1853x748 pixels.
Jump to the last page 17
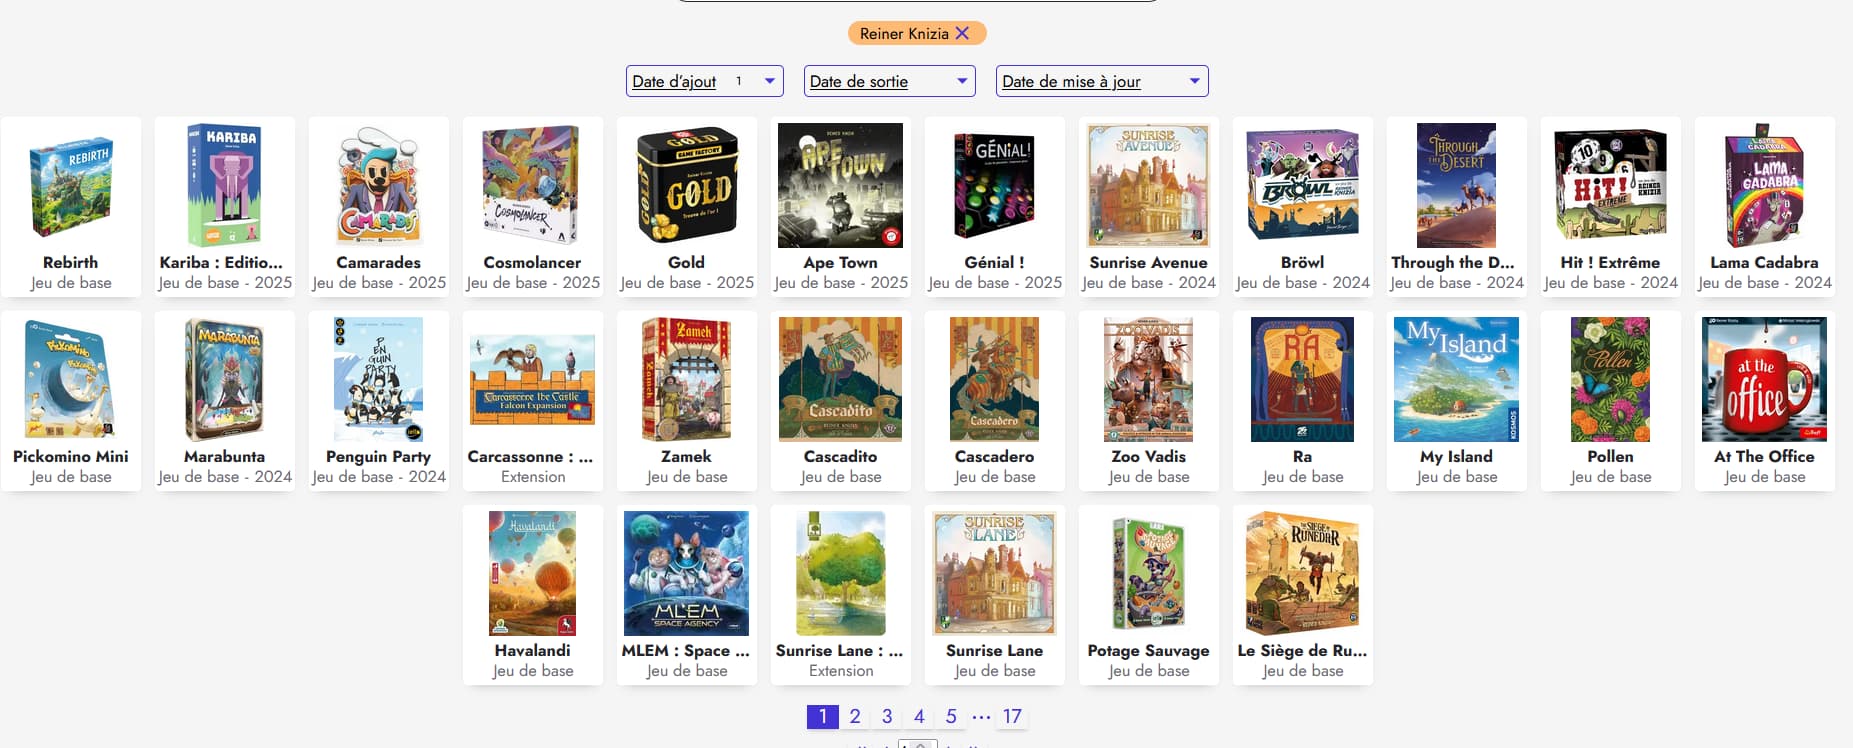1012,716
